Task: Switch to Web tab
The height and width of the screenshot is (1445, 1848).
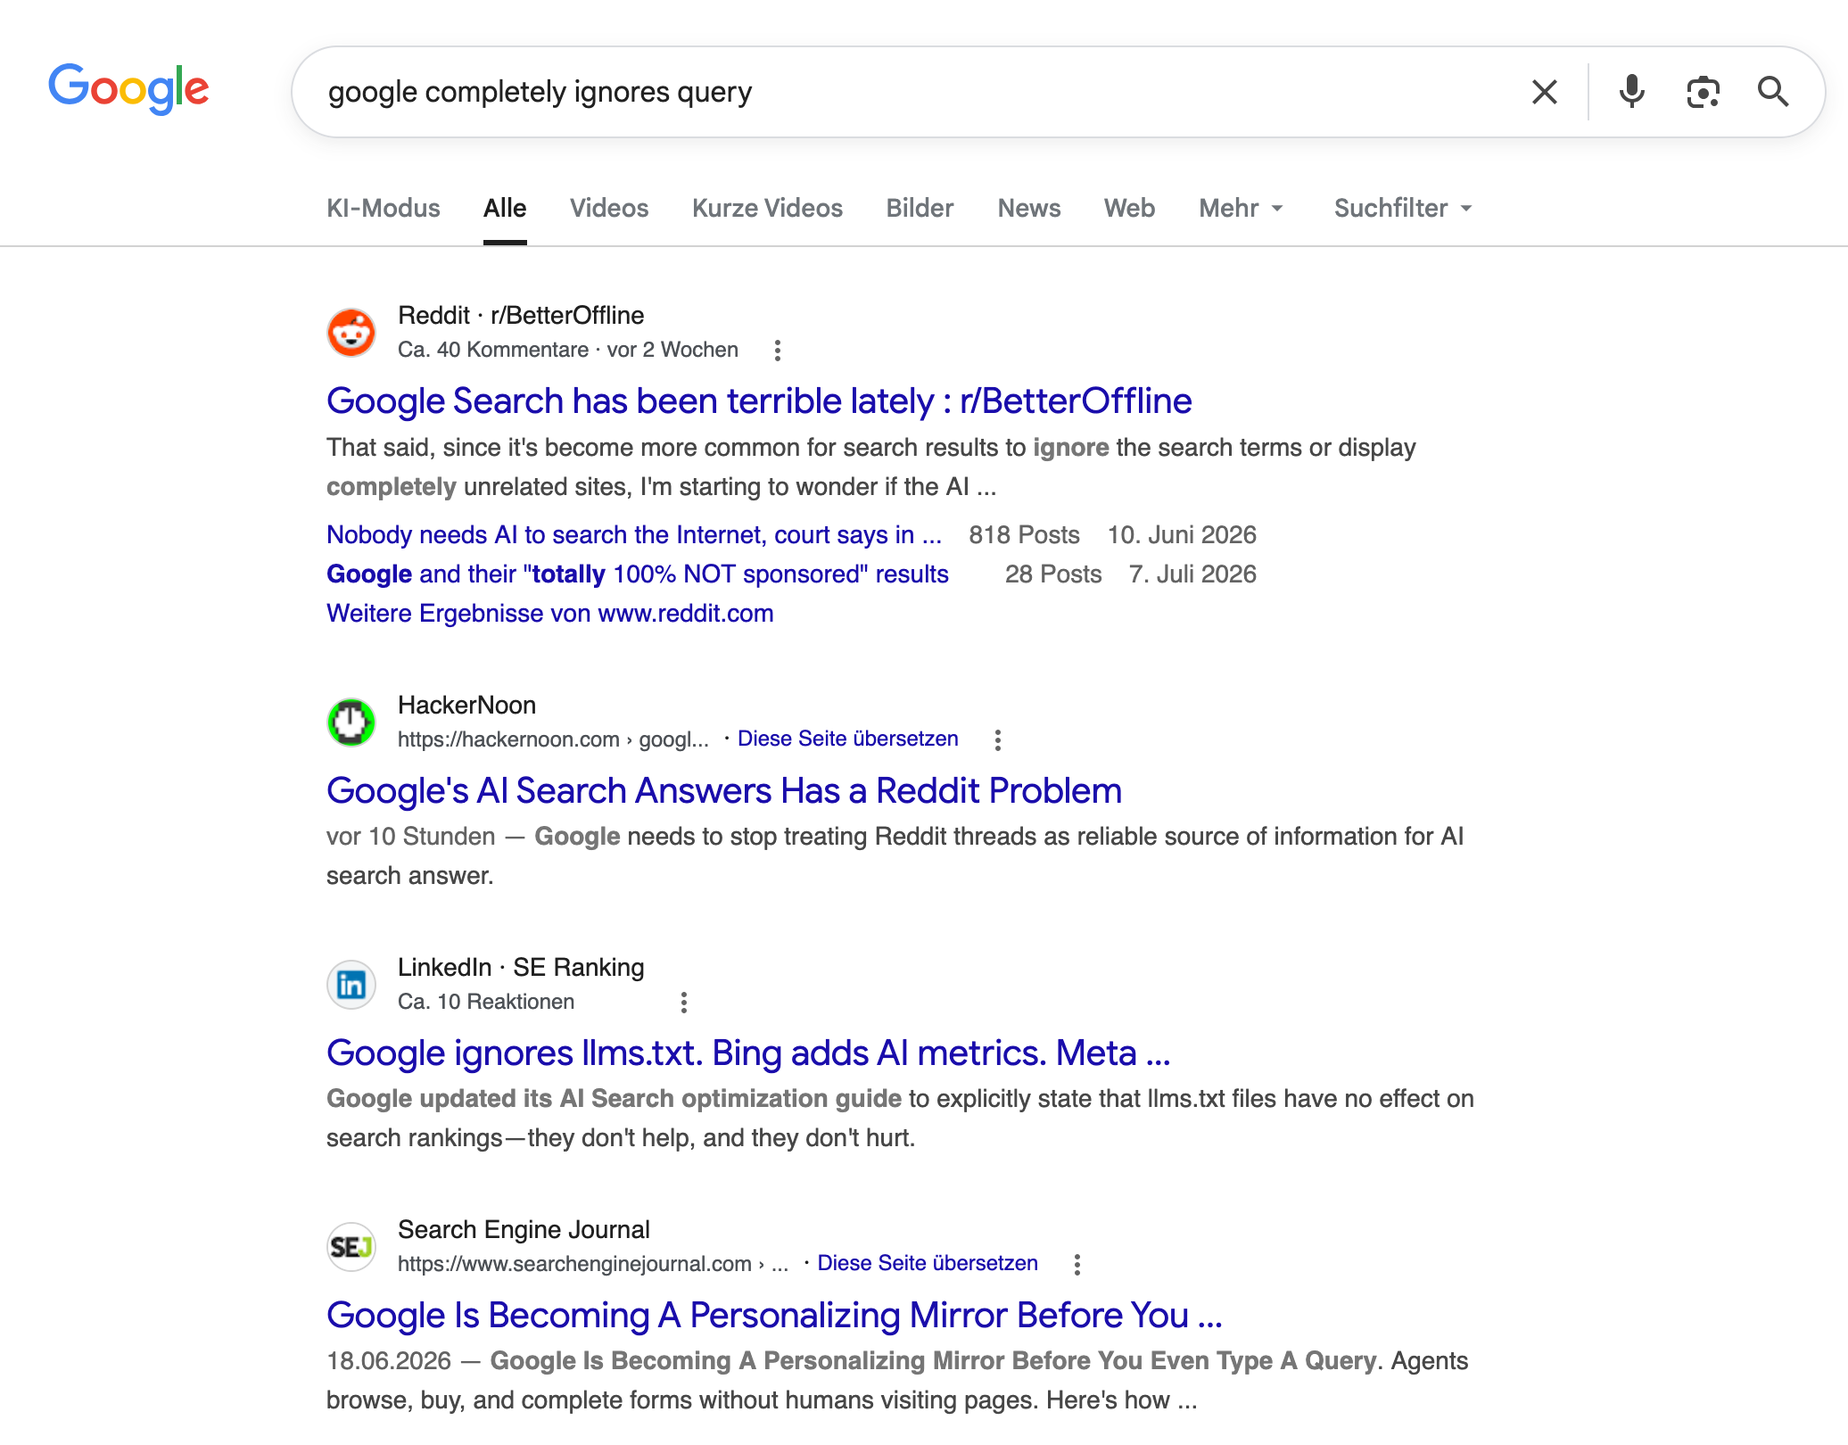Action: point(1129,208)
